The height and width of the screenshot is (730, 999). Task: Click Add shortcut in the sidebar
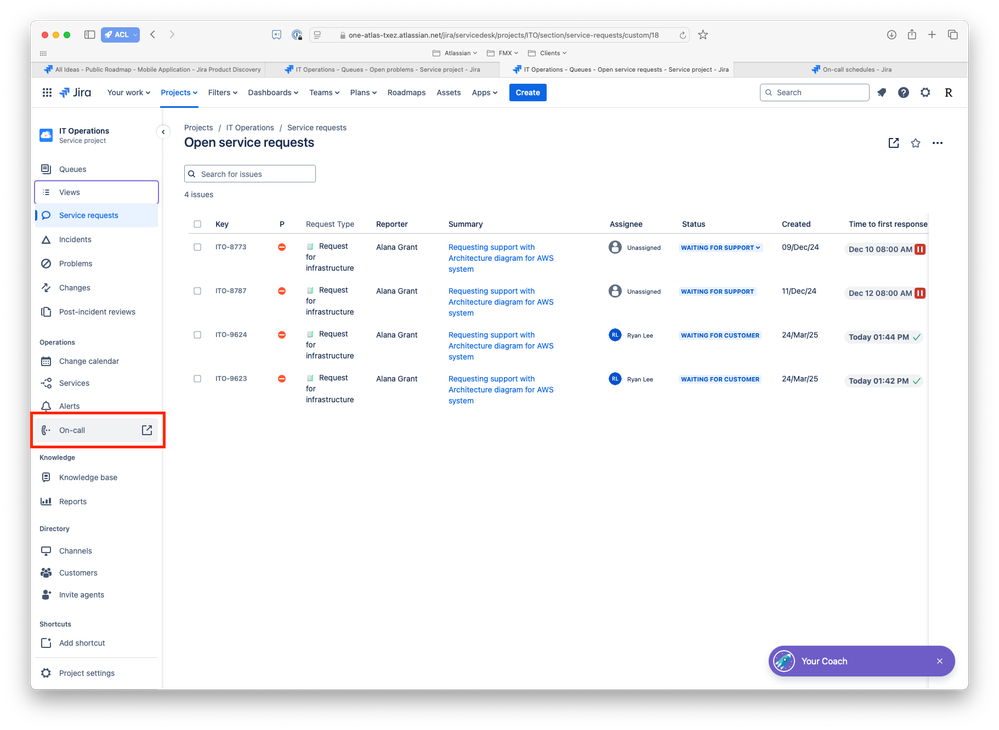point(96,643)
